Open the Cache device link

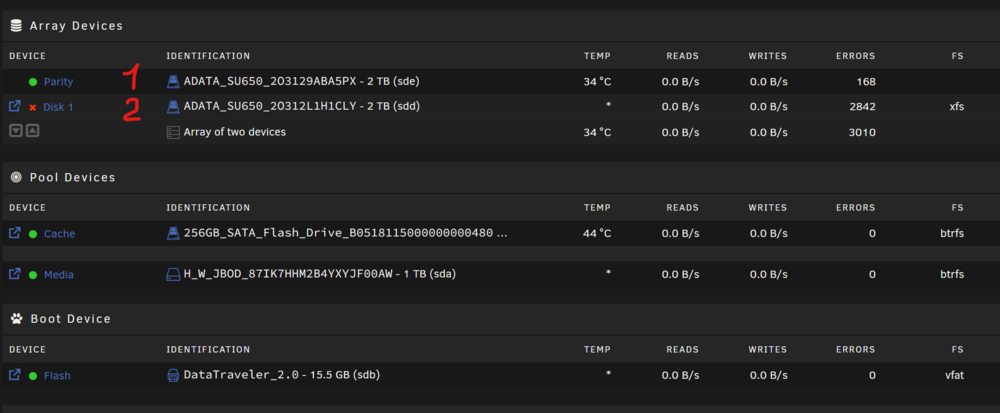point(59,234)
